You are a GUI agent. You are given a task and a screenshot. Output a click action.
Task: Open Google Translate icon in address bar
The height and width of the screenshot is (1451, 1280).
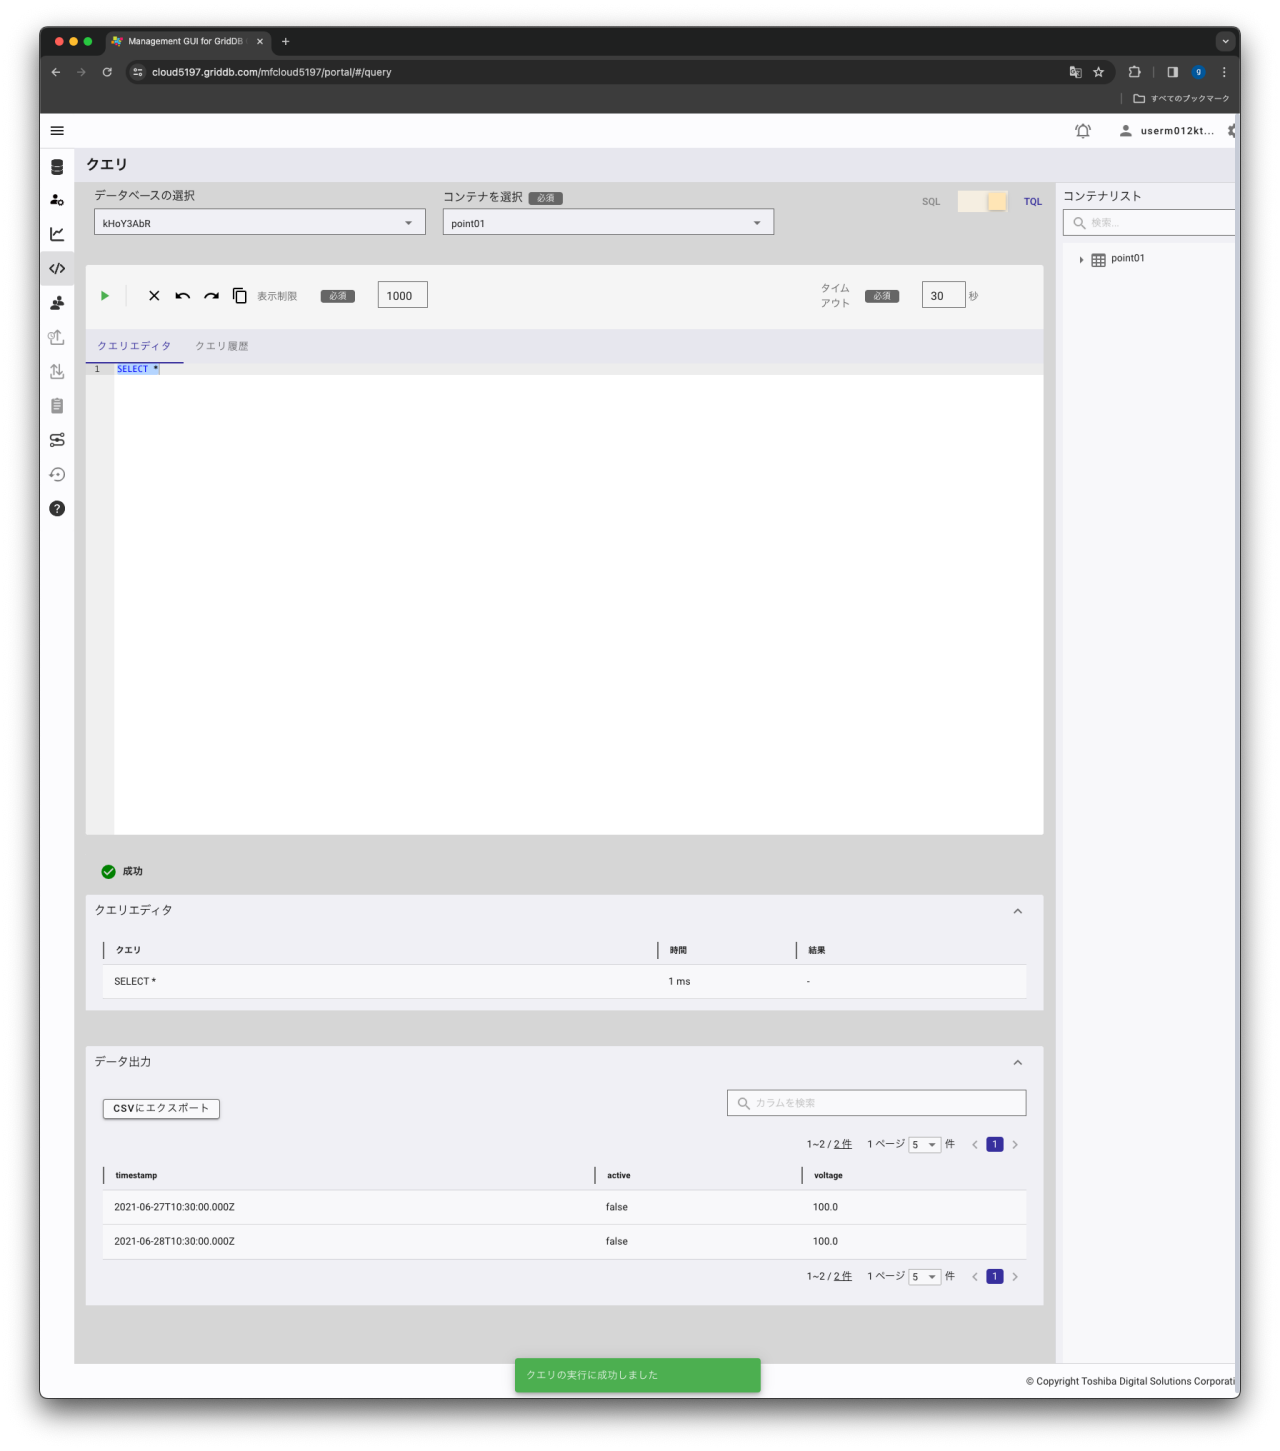[1075, 72]
